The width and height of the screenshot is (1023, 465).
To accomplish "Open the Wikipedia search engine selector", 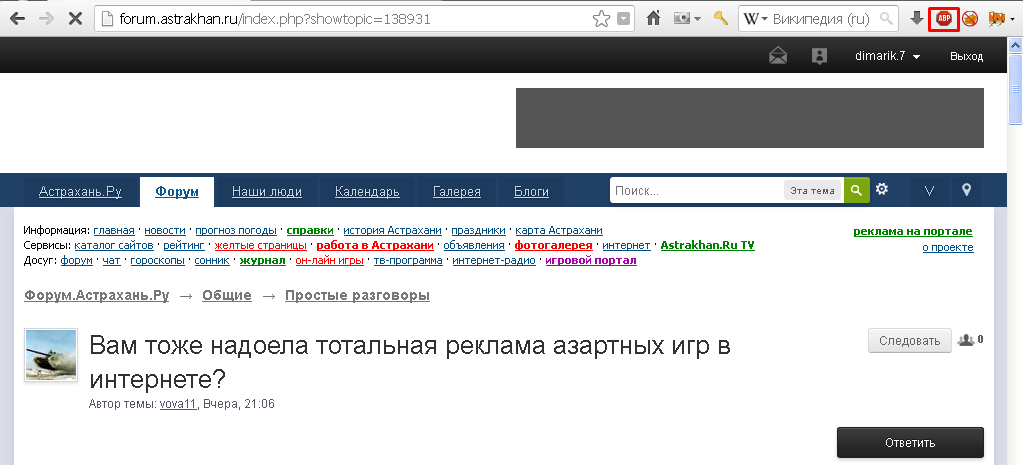I will click(756, 19).
